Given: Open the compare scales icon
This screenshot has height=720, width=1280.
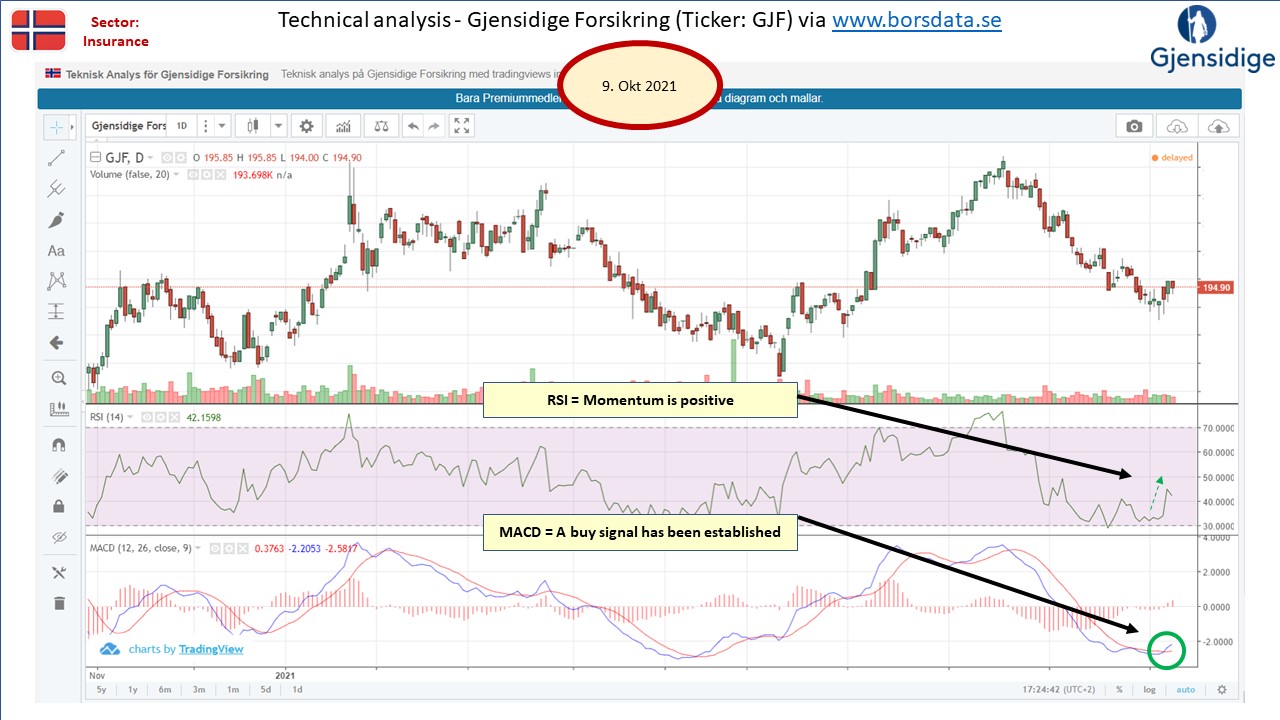Looking at the screenshot, I should (x=380, y=126).
